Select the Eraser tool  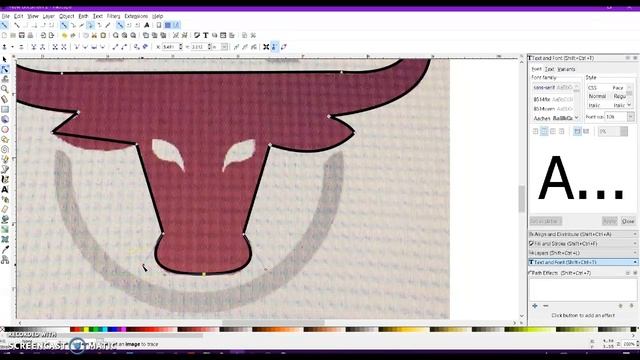click(5, 209)
